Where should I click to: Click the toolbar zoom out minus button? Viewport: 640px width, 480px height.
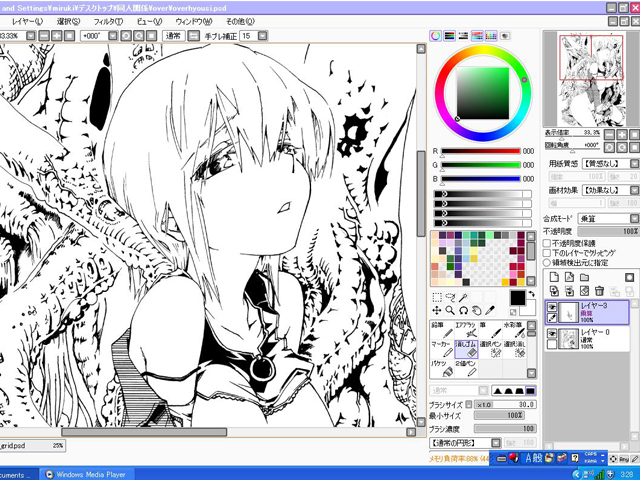coord(44,36)
